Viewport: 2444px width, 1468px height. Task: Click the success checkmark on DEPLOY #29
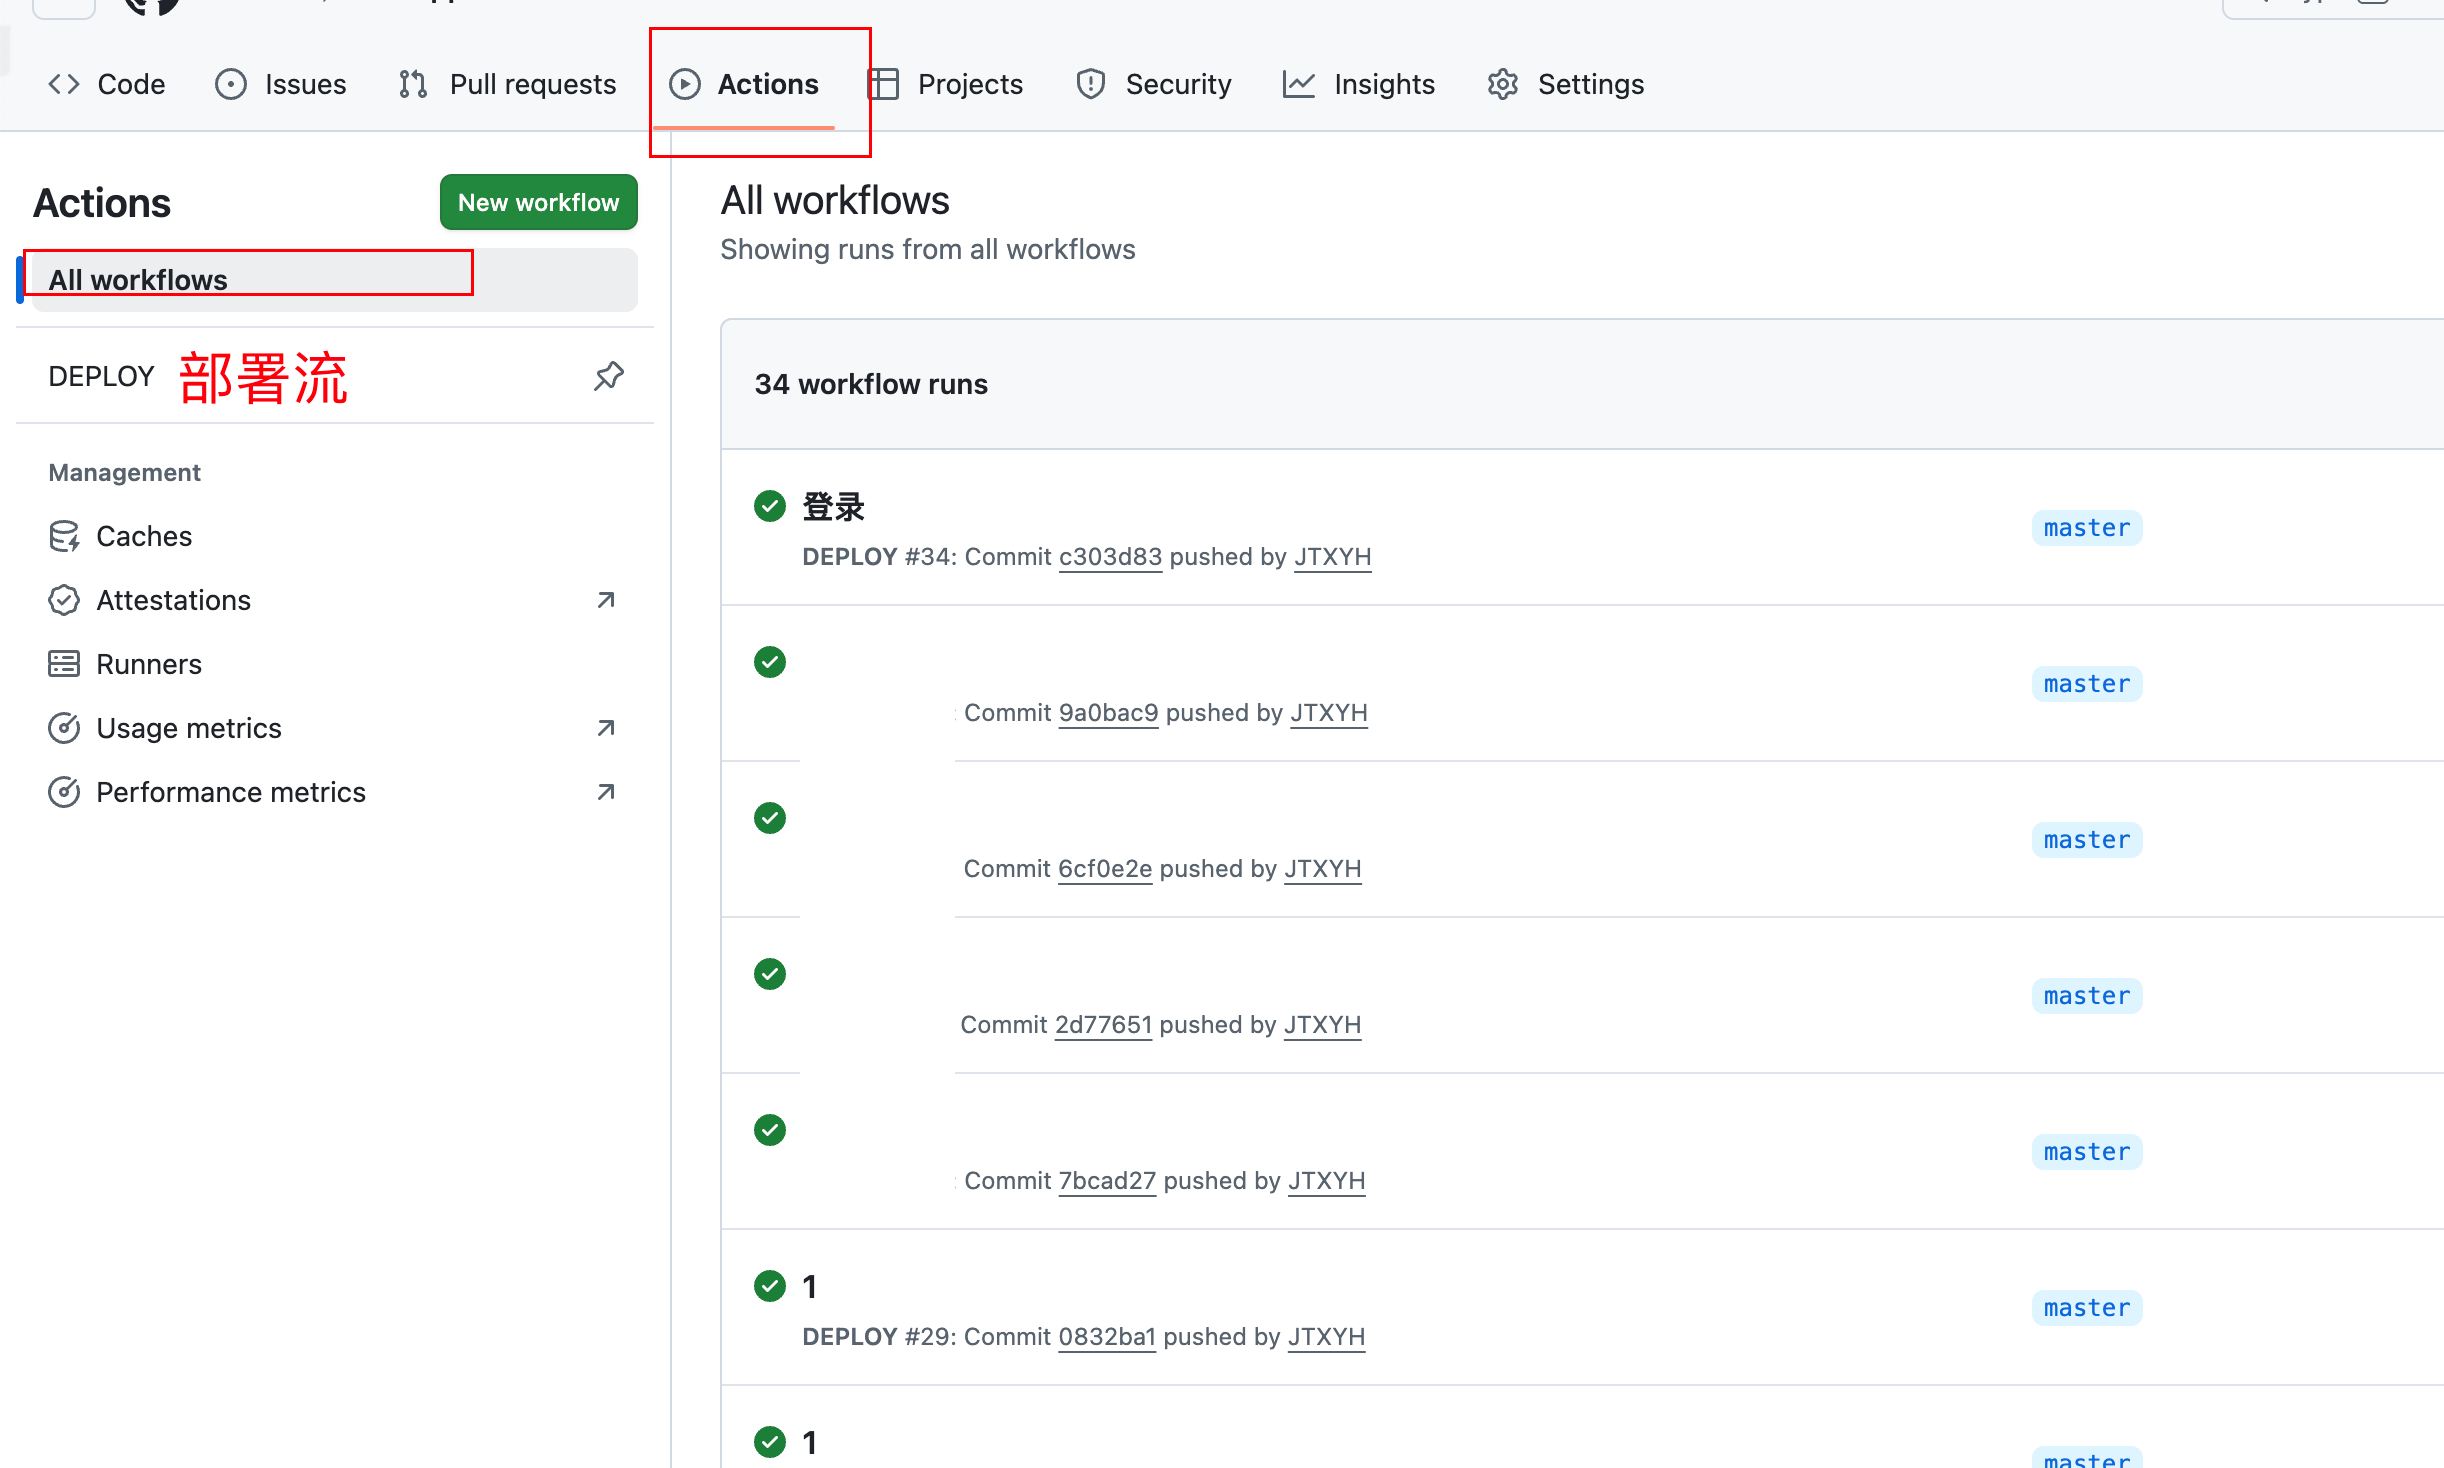point(770,1286)
